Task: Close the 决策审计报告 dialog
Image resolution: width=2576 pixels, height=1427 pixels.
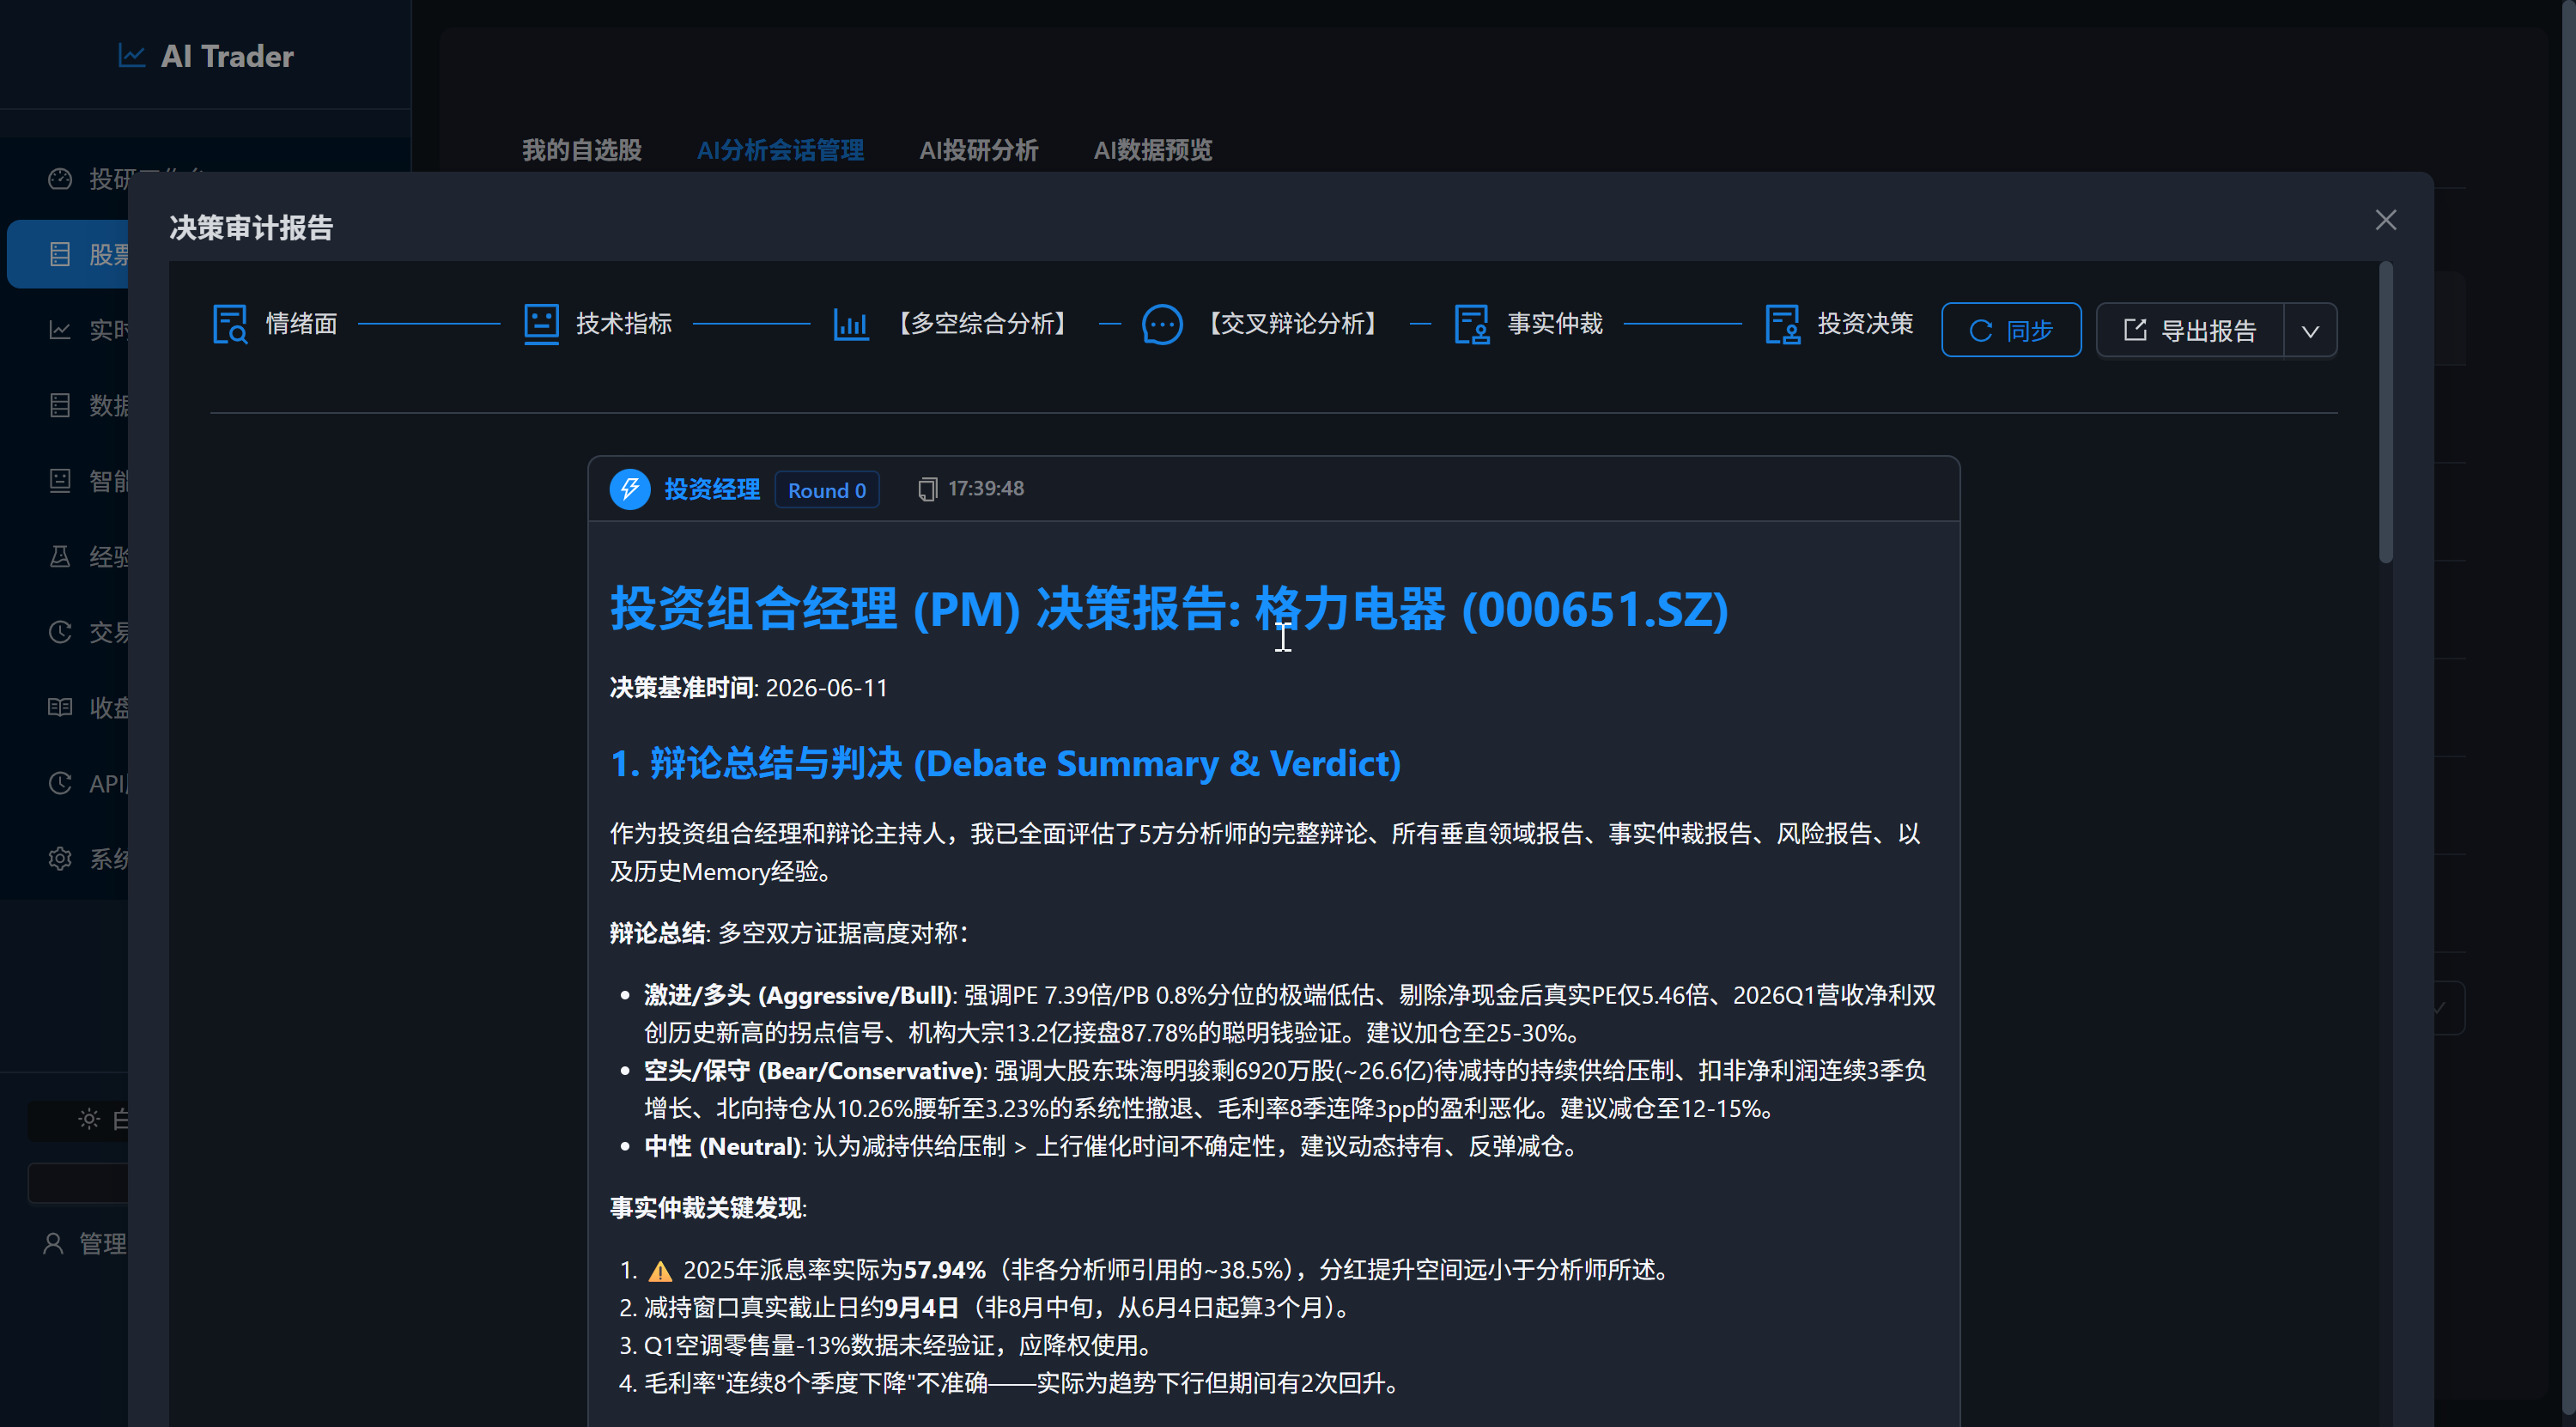Action: pos(2386,220)
